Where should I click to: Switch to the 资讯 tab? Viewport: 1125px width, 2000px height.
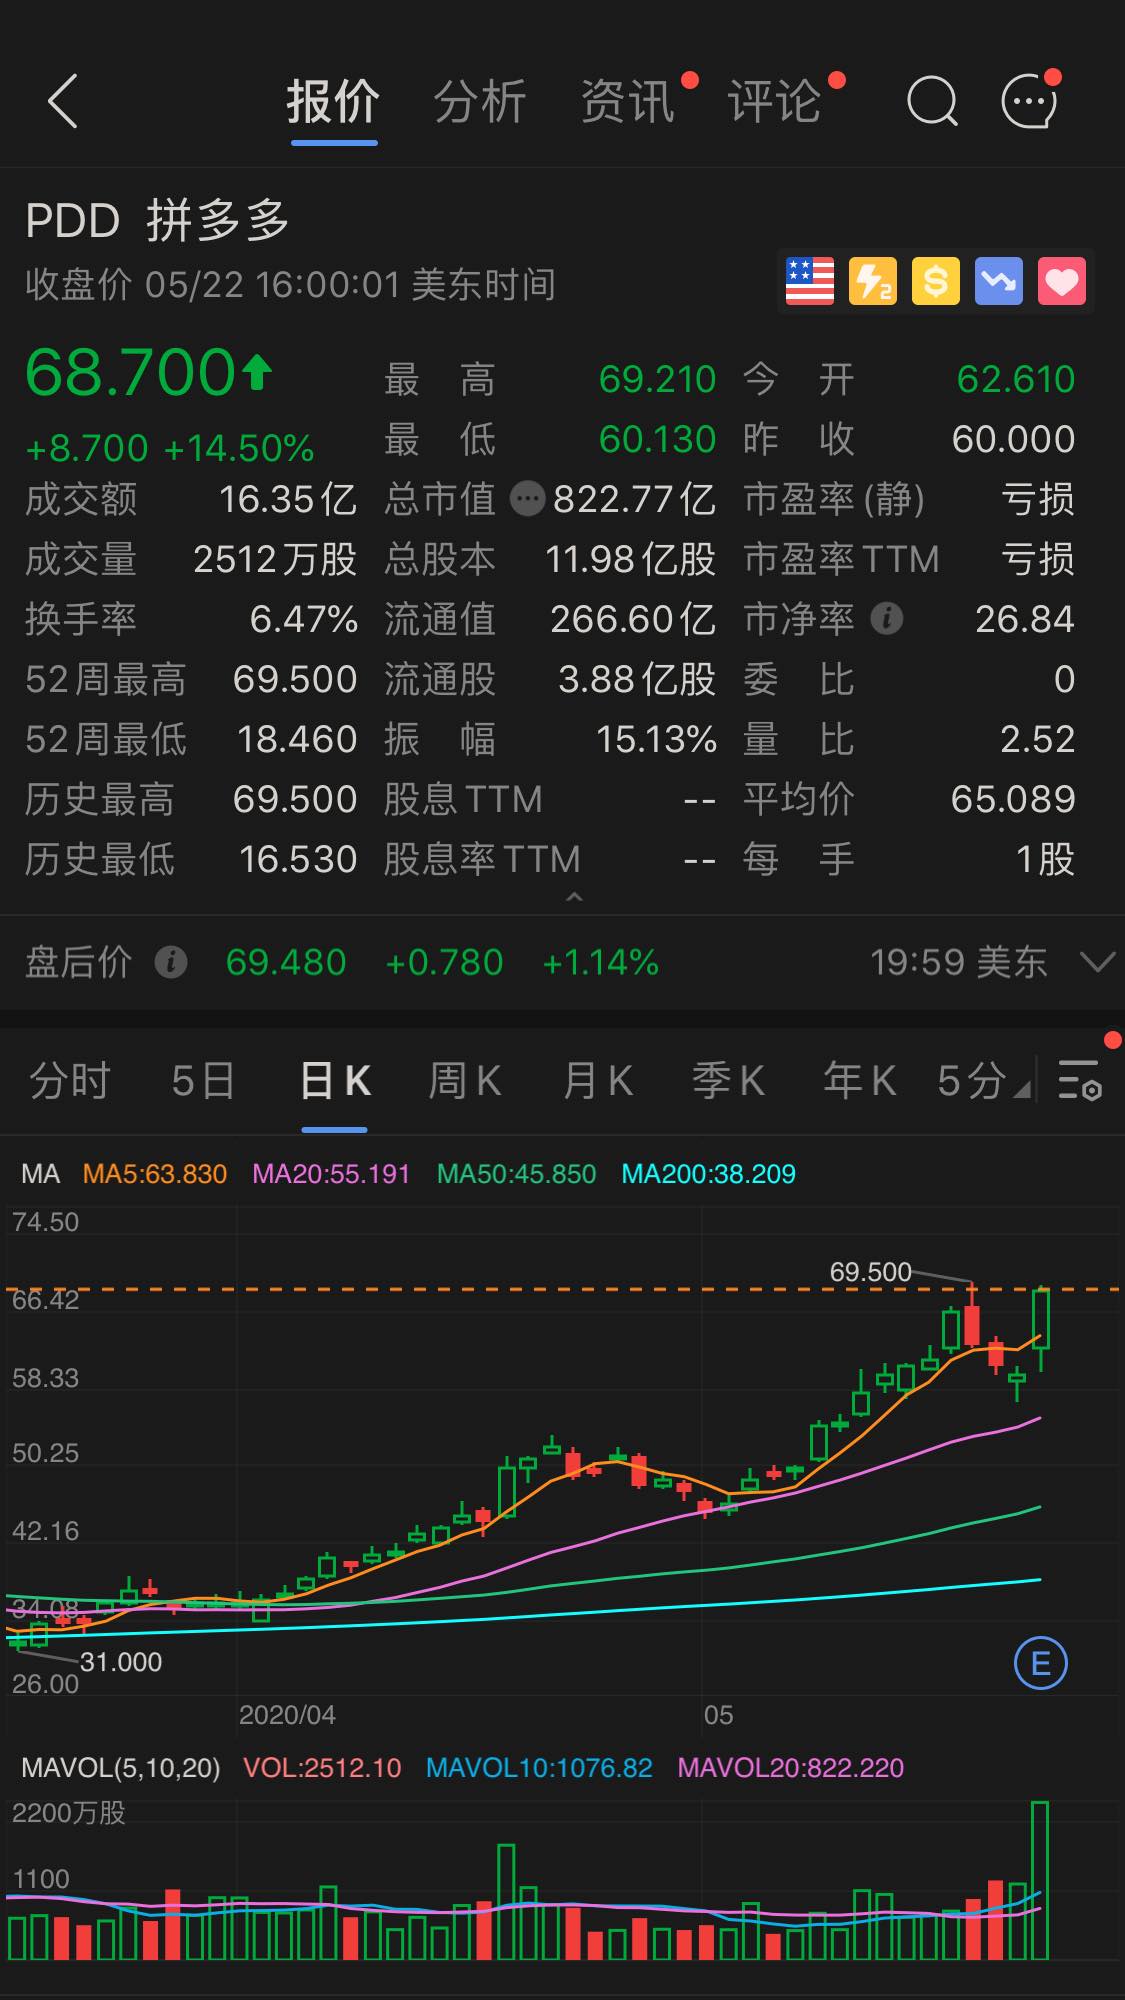[627, 102]
